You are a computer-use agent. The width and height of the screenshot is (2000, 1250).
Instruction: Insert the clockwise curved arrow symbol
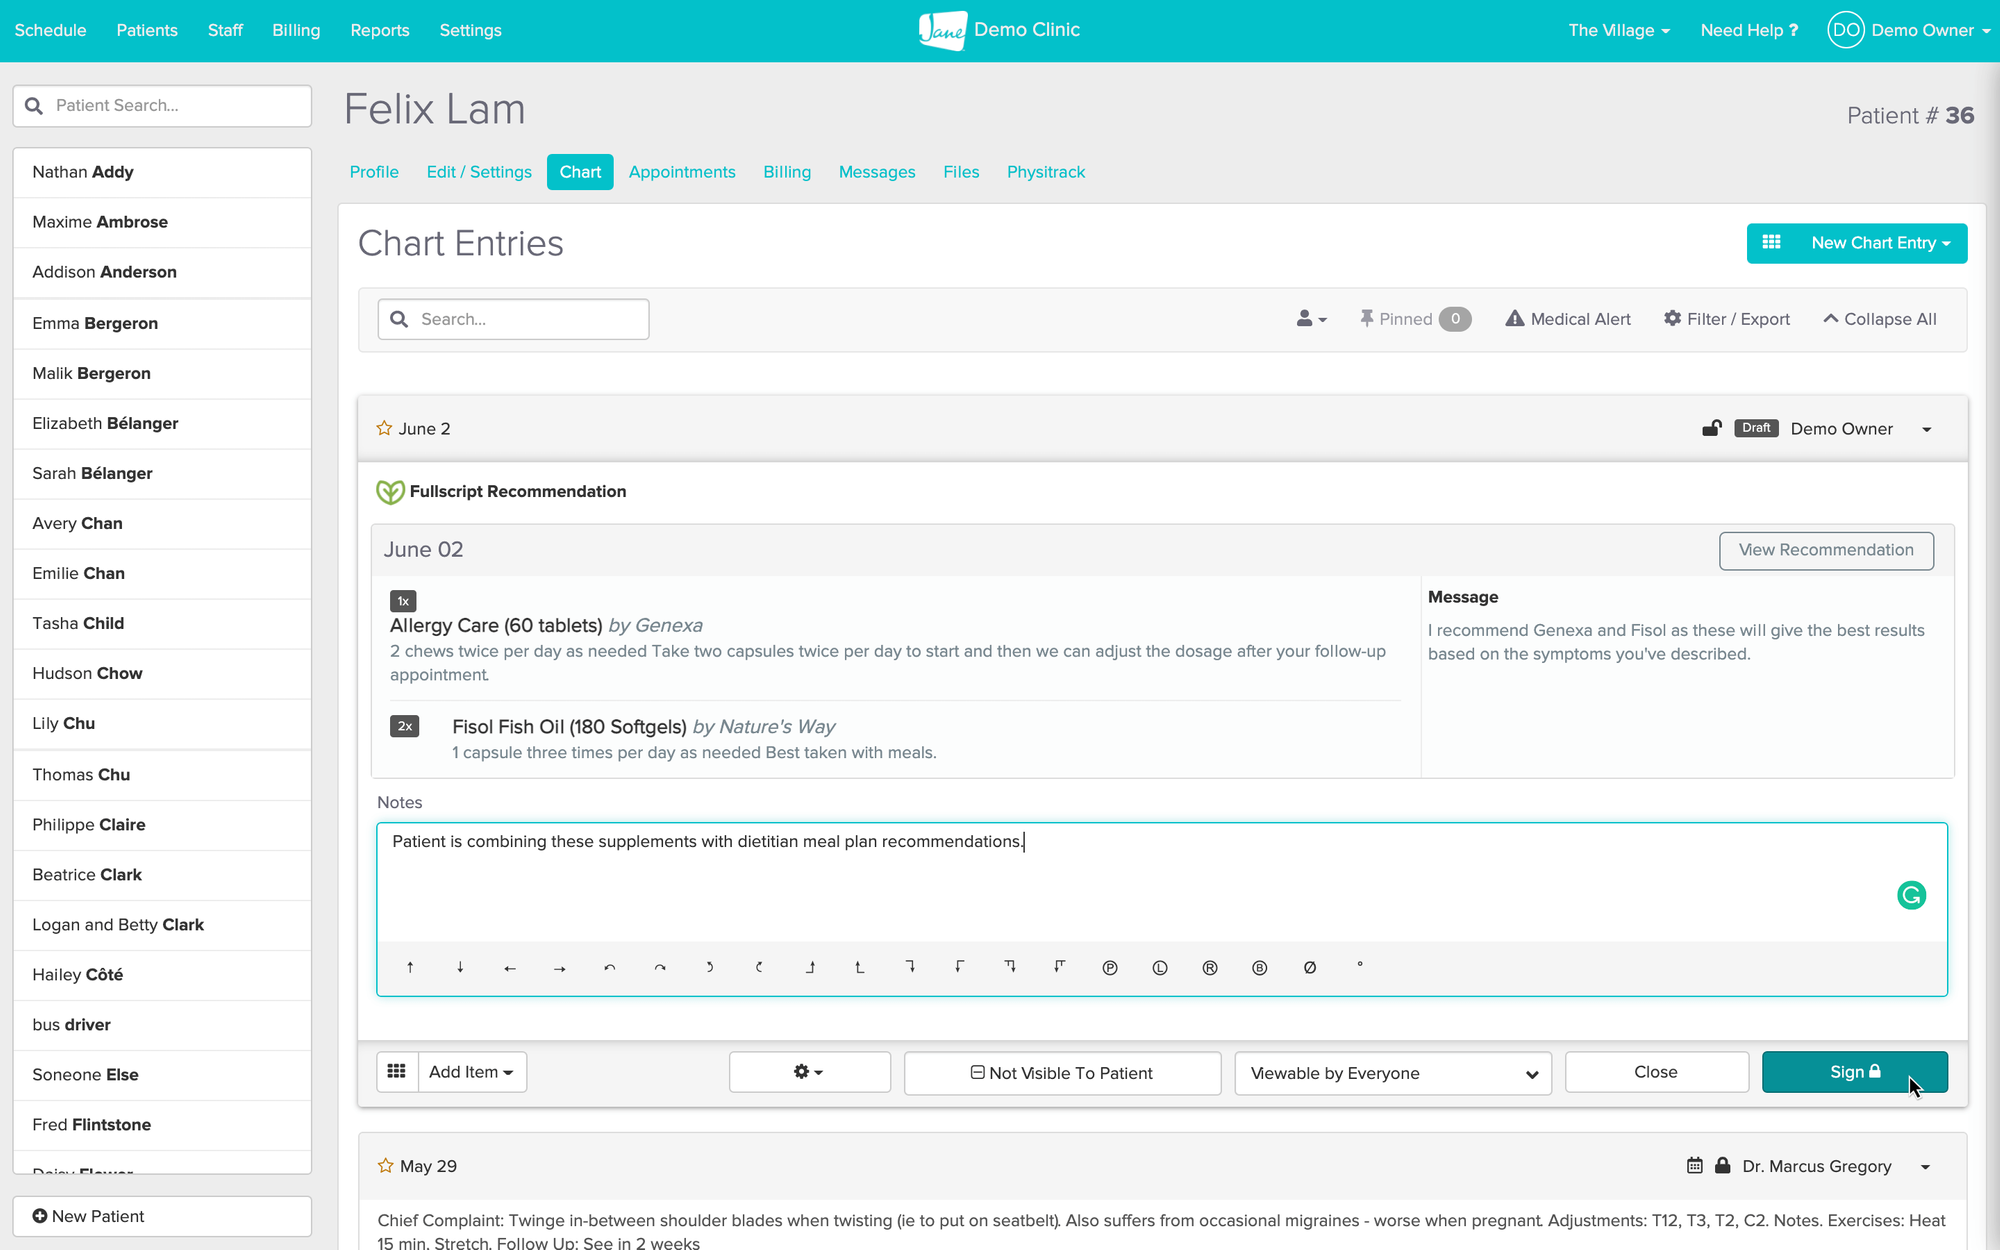pyautogui.click(x=660, y=967)
